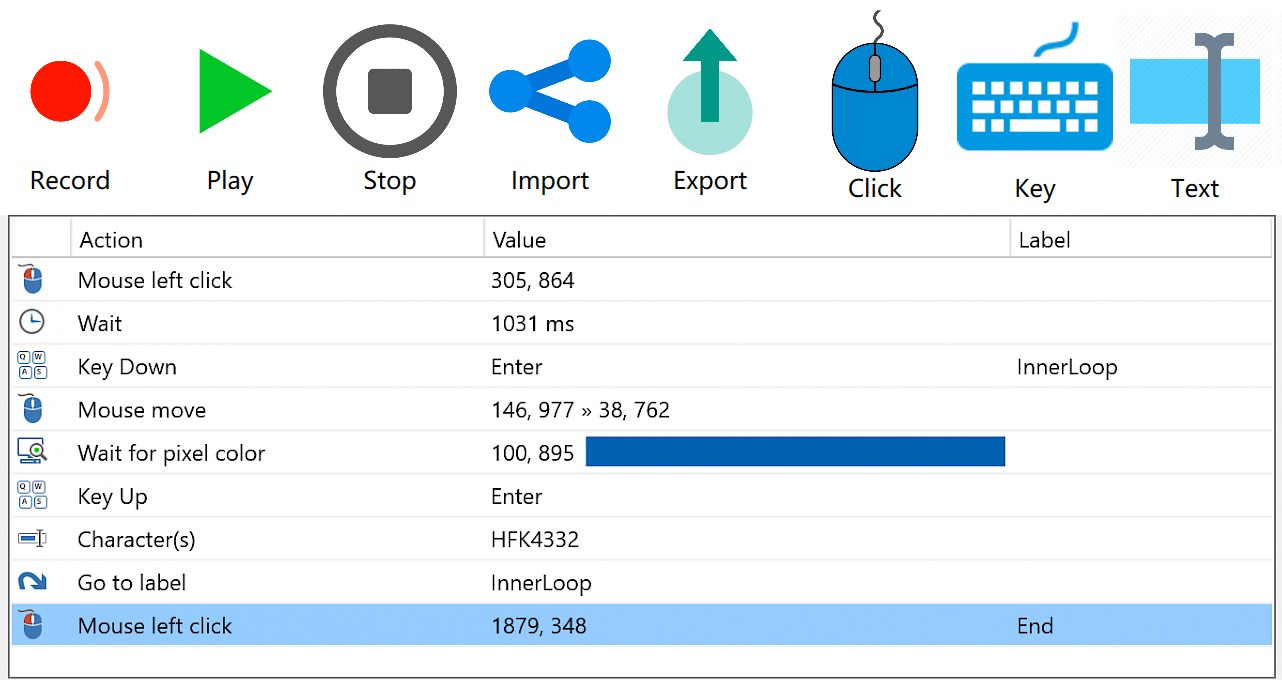The width and height of the screenshot is (1282, 680).
Task: Select the Key Up Enter row
Action: pos(400,497)
